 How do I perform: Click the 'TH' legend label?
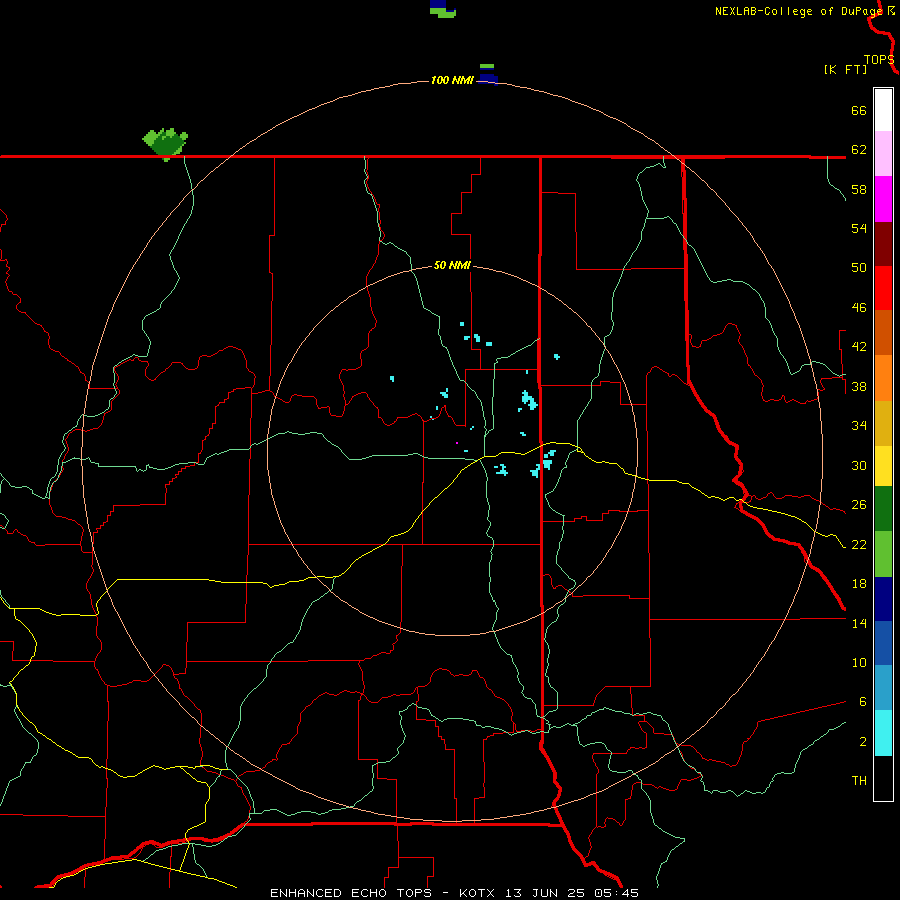859,780
